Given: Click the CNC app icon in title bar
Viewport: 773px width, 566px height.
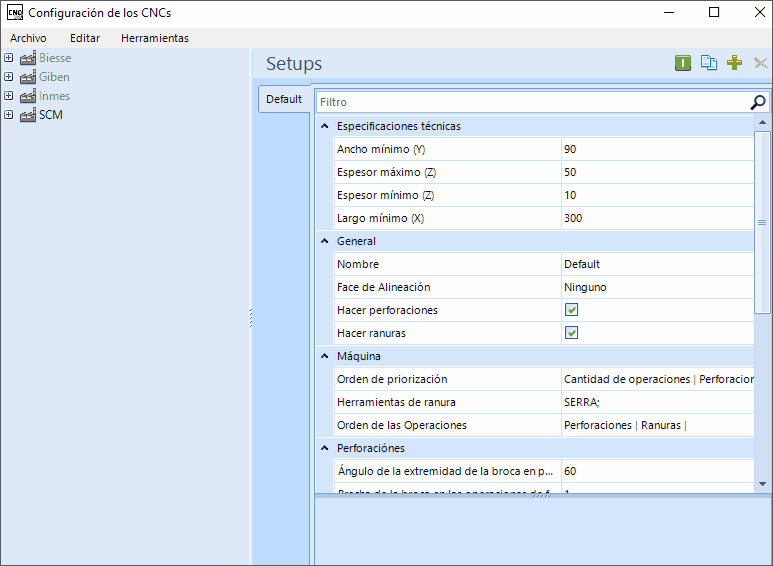Looking at the screenshot, I should [15, 12].
